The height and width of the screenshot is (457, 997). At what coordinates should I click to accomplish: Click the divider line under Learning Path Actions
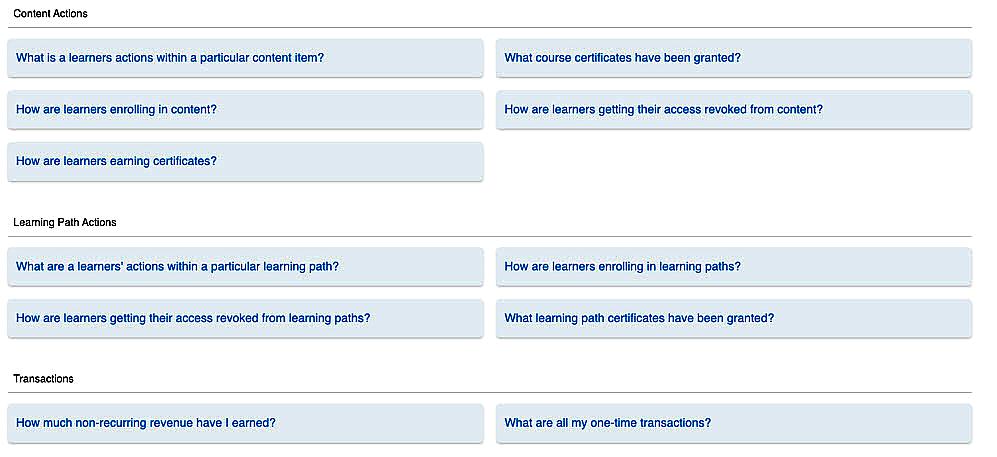click(489, 236)
